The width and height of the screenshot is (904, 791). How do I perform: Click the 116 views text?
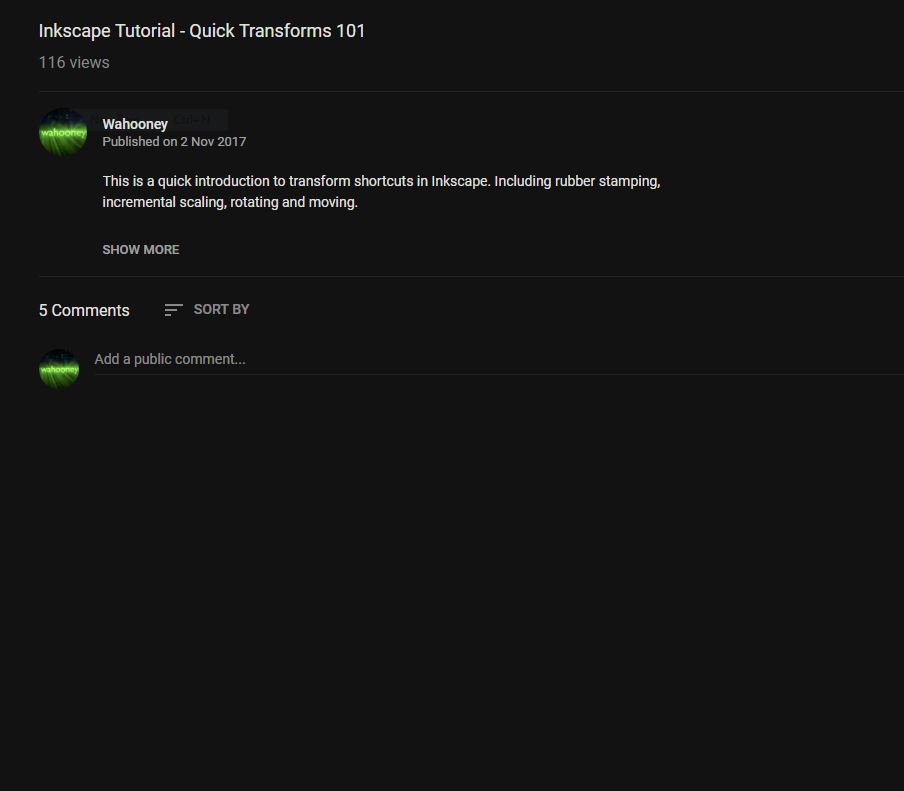(74, 62)
